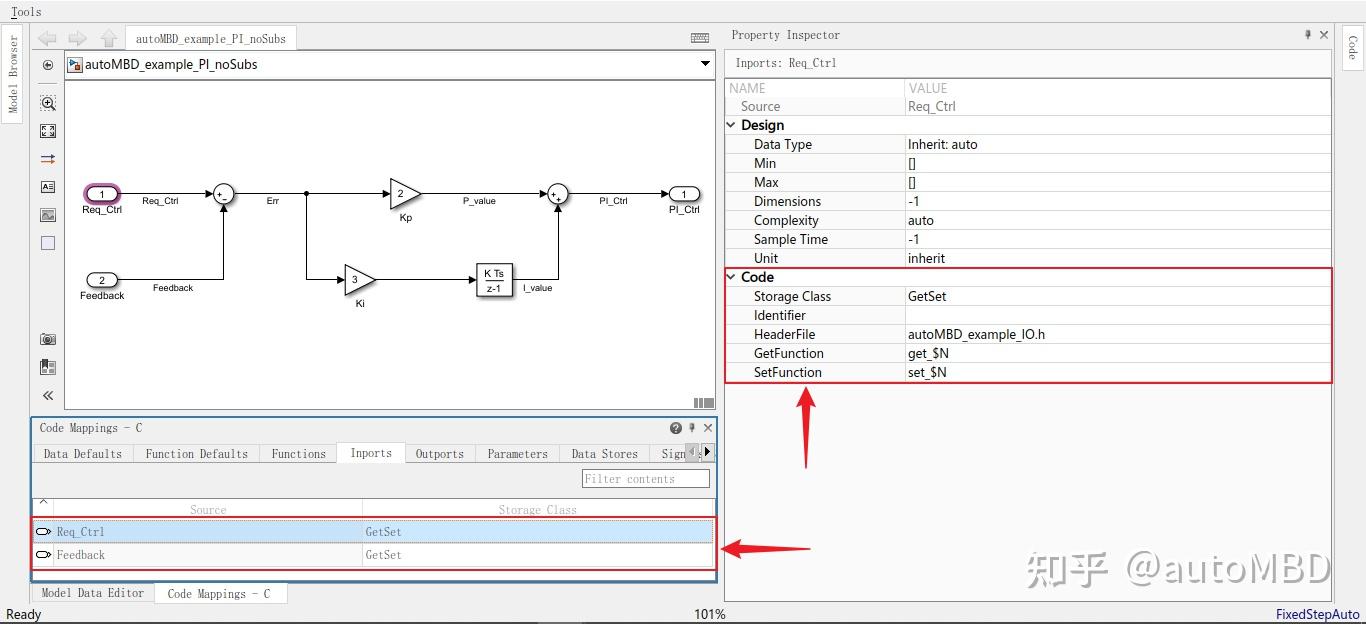Open the model path dropdown arrow
1366x624 pixels.
pos(705,64)
